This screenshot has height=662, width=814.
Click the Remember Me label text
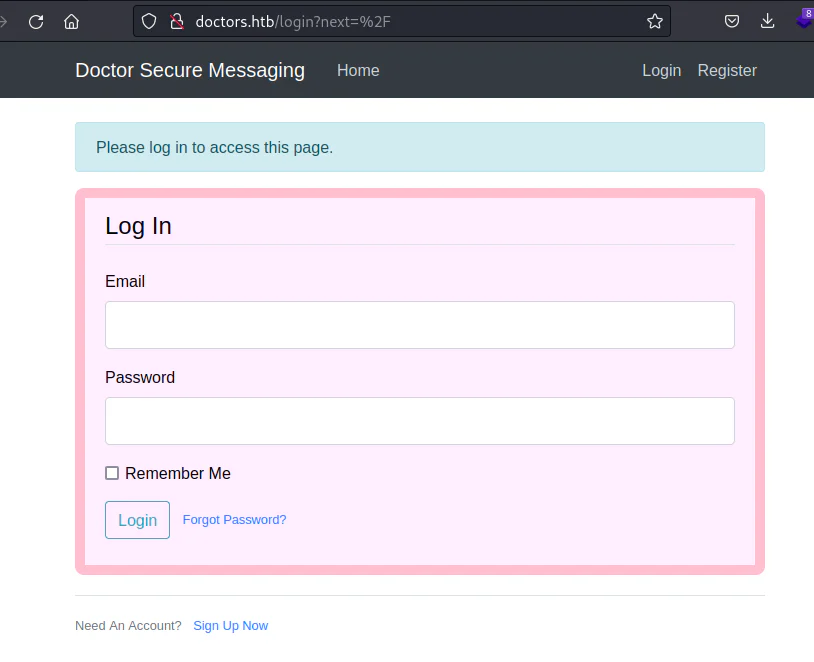(178, 474)
